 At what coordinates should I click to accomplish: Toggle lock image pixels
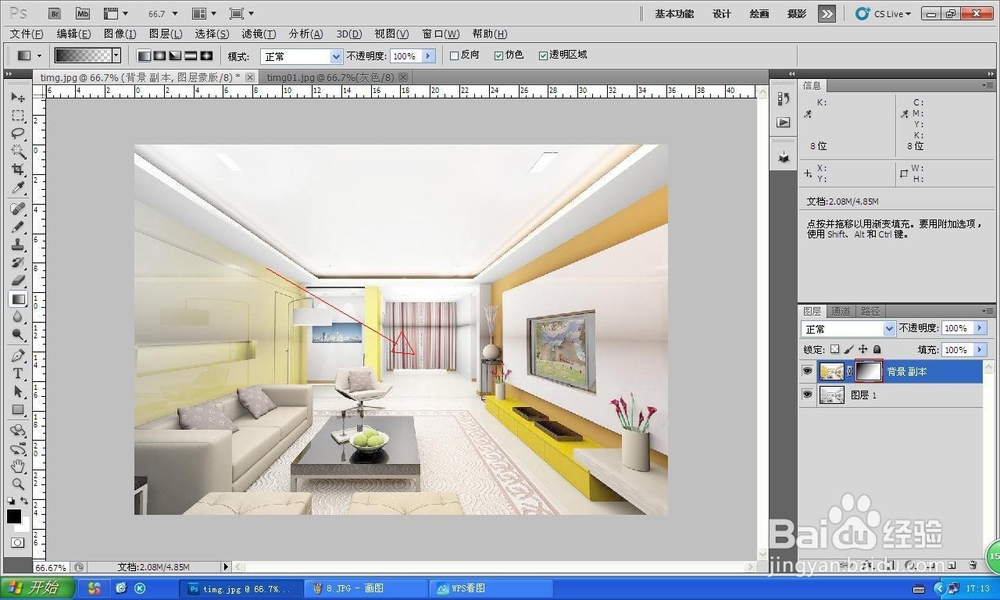point(849,349)
